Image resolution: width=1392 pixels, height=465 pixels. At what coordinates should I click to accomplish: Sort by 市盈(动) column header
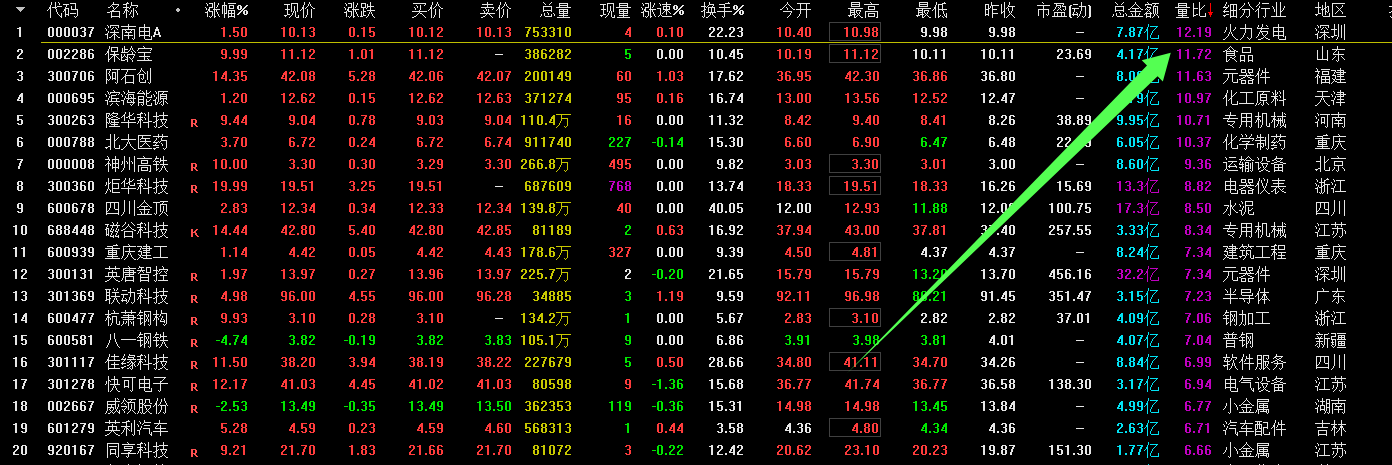point(1065,11)
